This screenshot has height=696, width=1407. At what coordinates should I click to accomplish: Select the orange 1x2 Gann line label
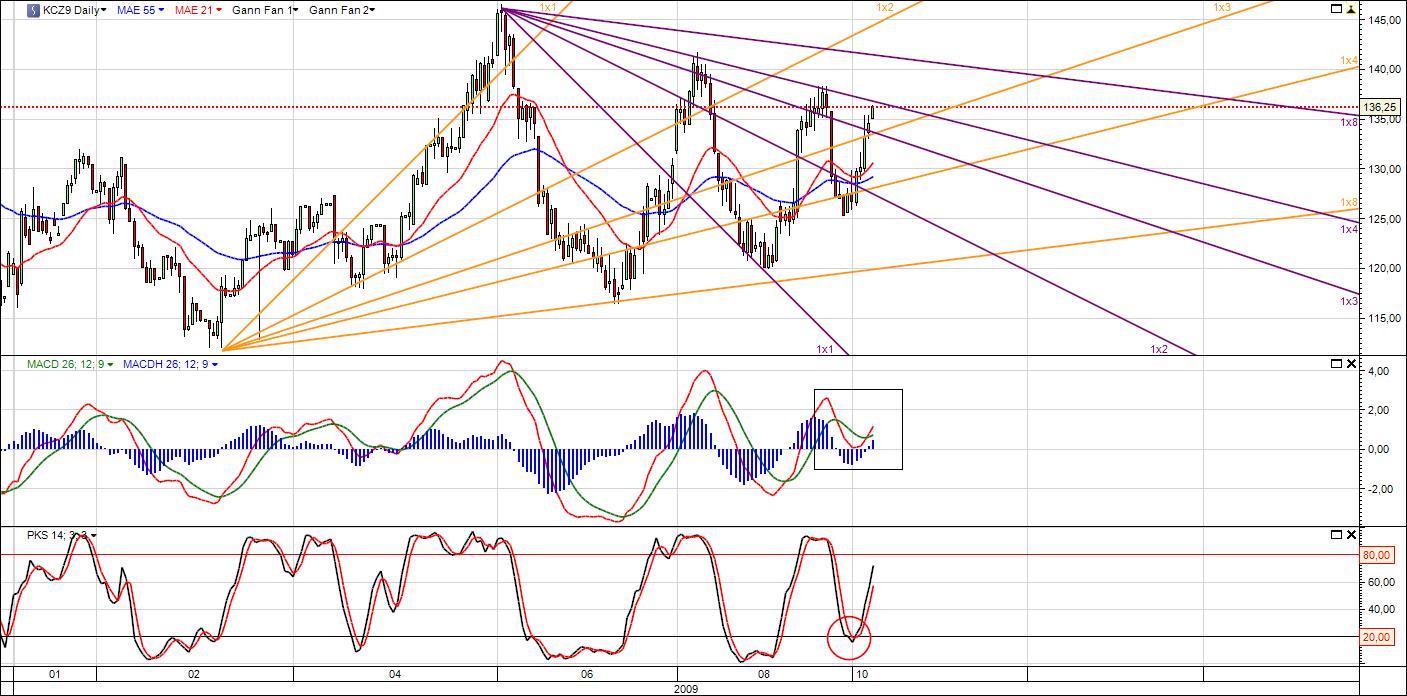(885, 8)
